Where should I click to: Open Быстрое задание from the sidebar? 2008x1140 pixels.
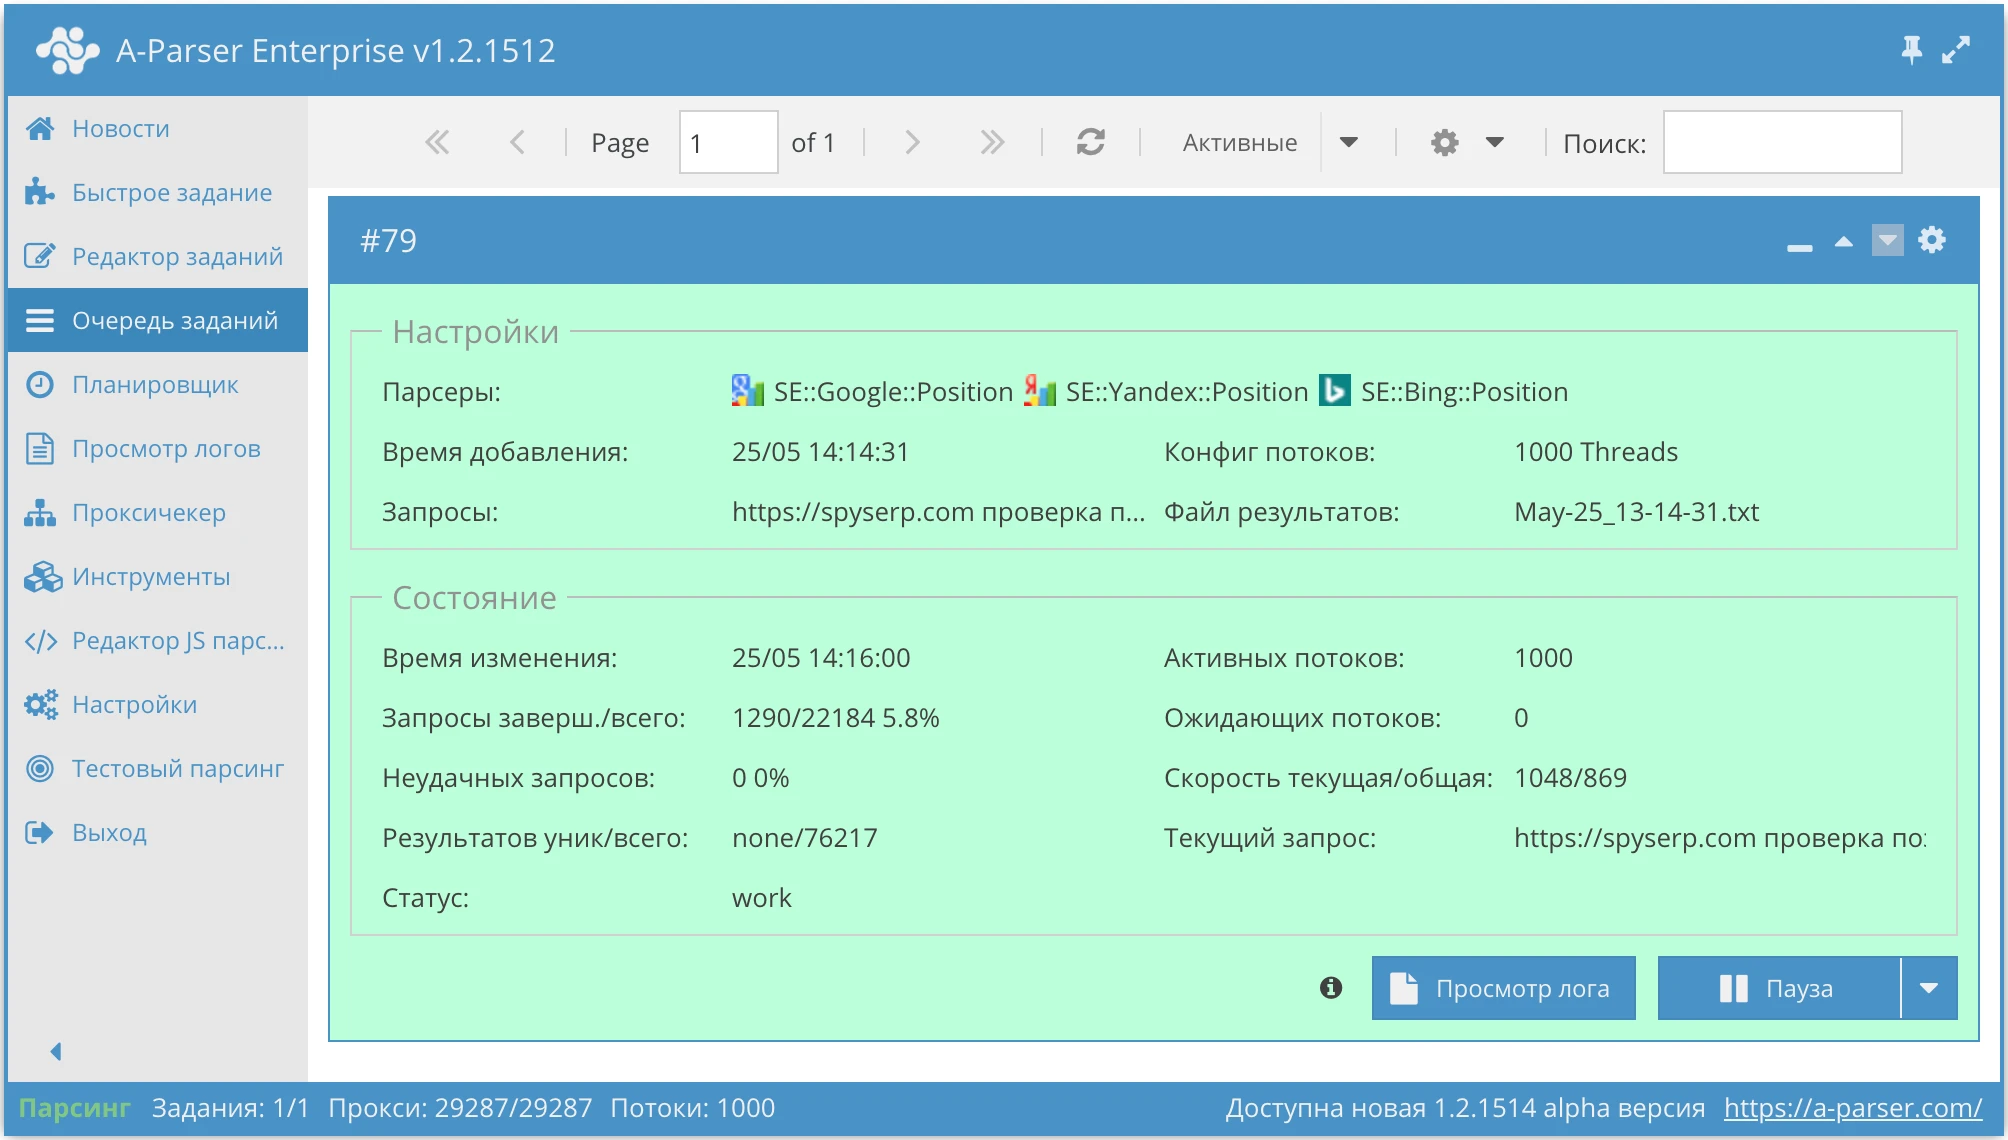click(170, 192)
